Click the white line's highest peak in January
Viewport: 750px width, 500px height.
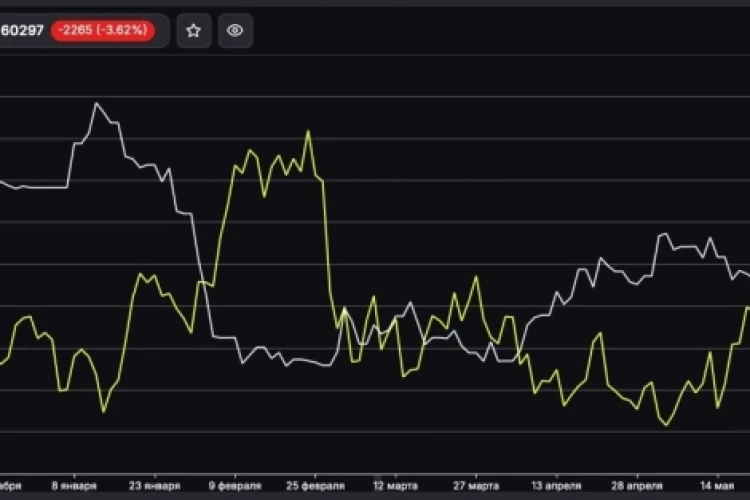tap(96, 103)
